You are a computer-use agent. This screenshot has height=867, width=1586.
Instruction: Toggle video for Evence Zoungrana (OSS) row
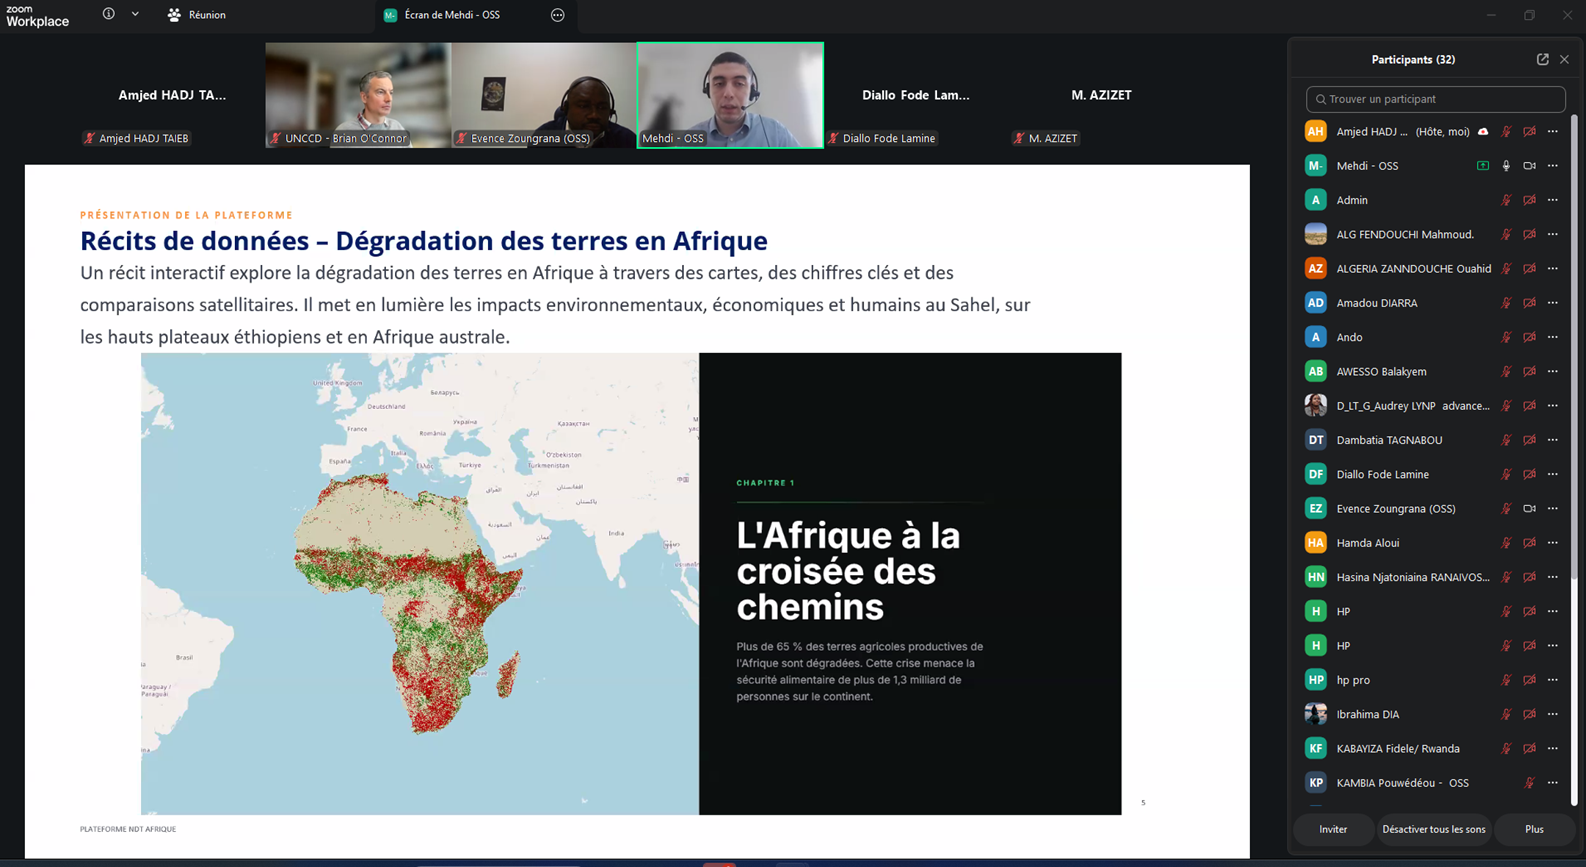point(1529,509)
